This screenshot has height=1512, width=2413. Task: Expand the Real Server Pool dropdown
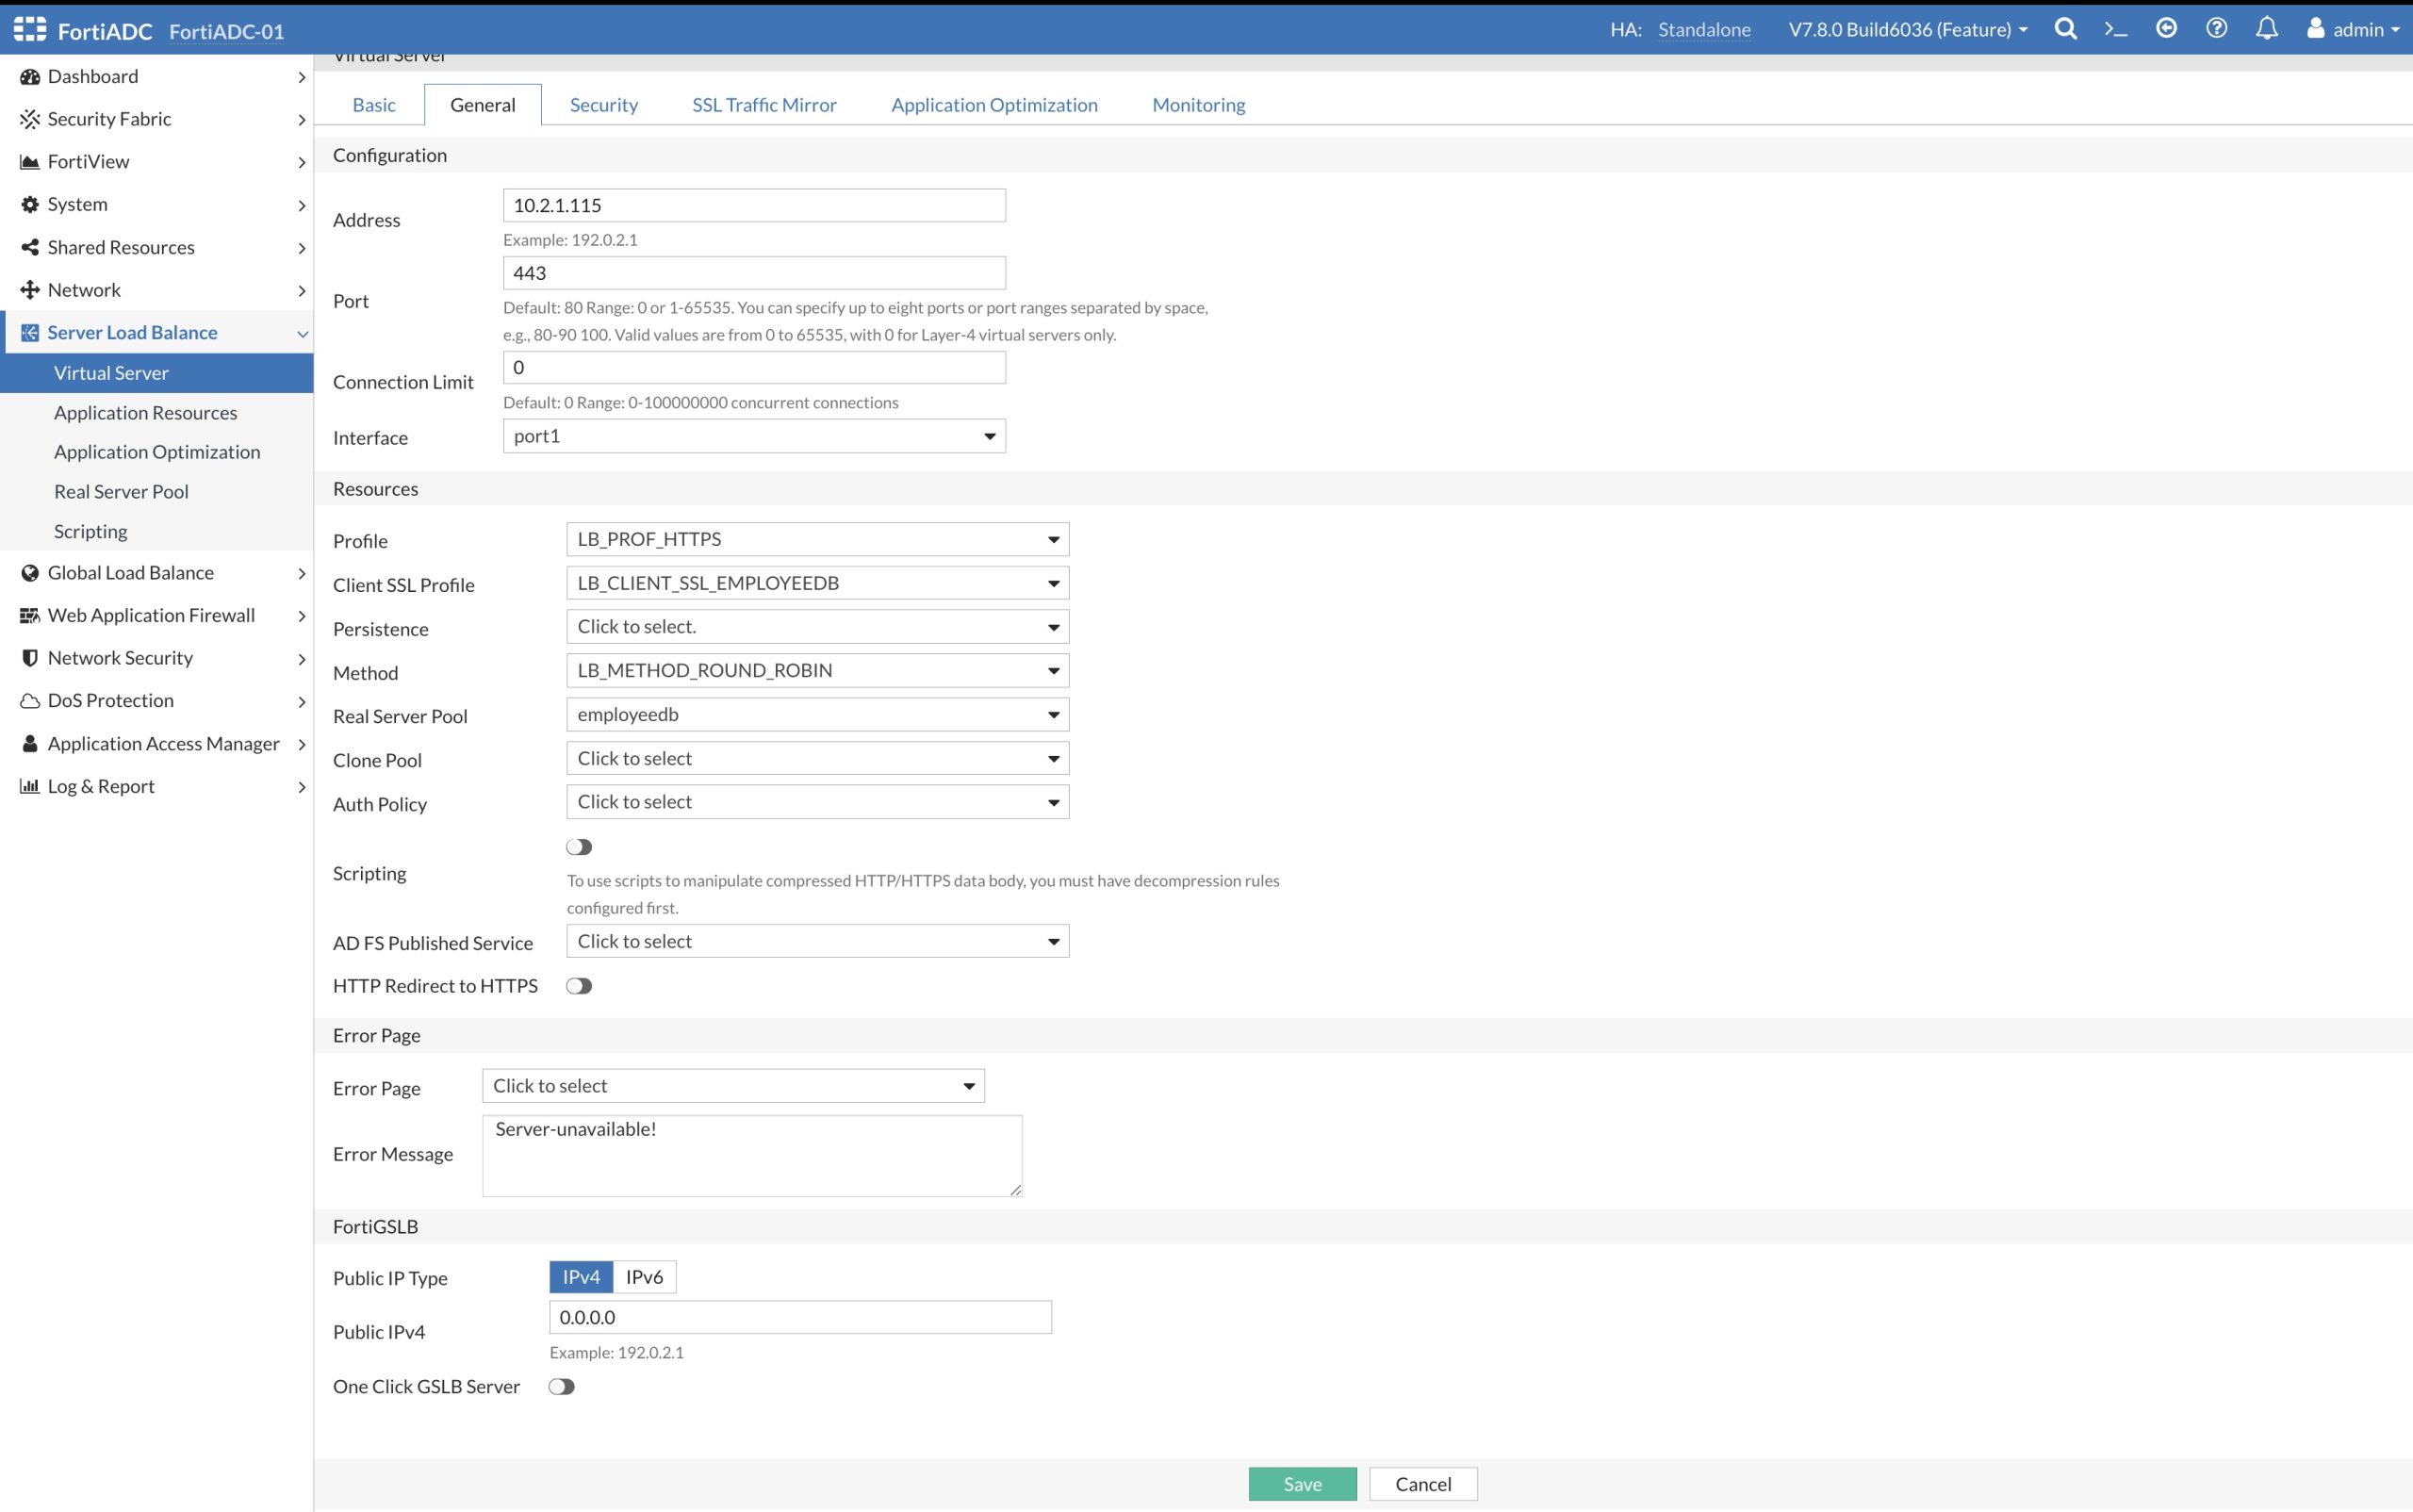817,715
